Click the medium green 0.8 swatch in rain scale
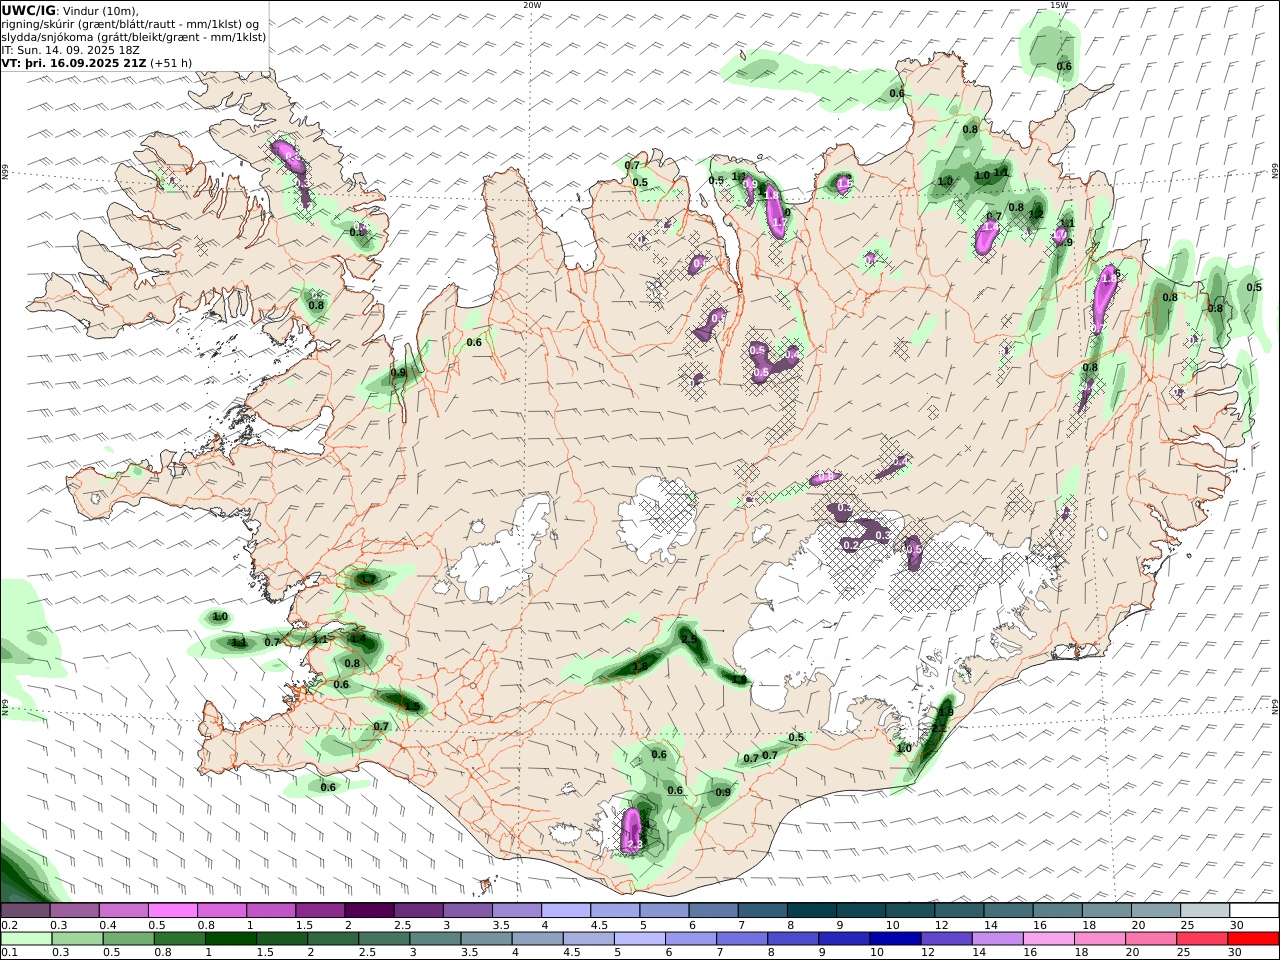This screenshot has height=960, width=1280. [x=179, y=939]
